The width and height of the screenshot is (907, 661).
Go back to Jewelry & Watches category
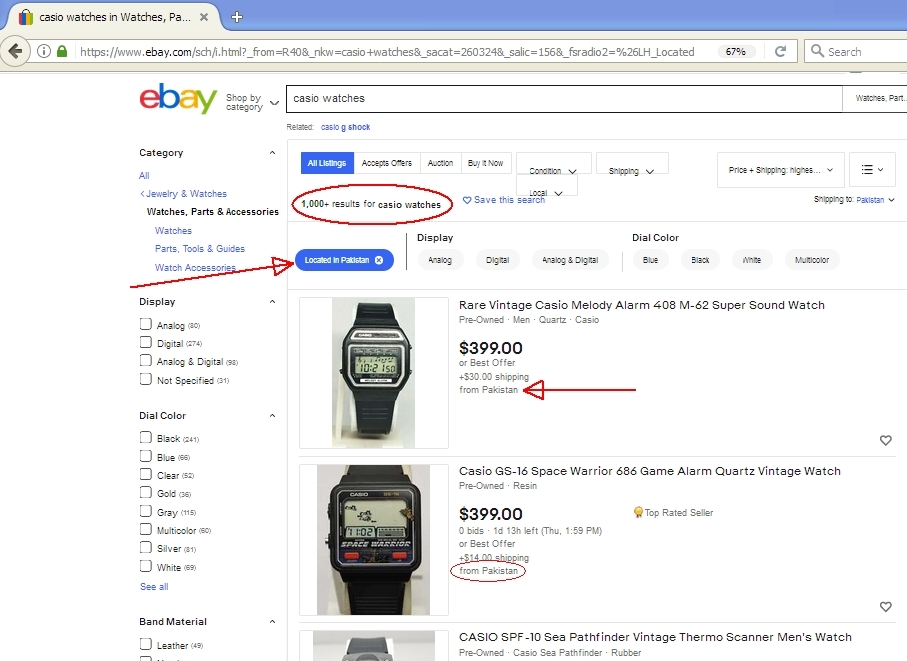point(183,194)
